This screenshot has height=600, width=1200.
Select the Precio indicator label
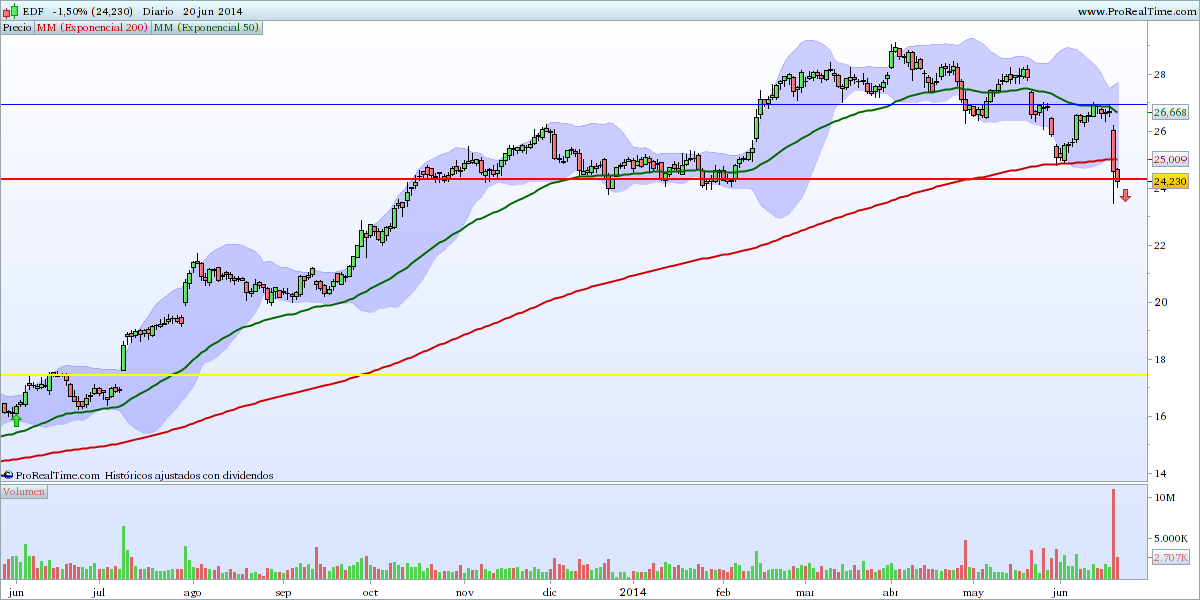[17, 28]
